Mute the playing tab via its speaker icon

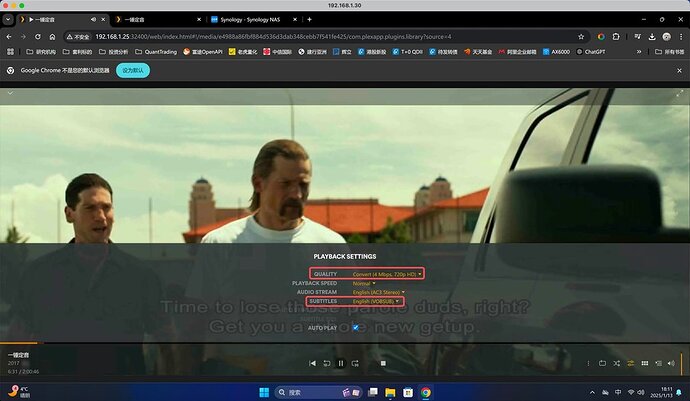click(x=93, y=19)
